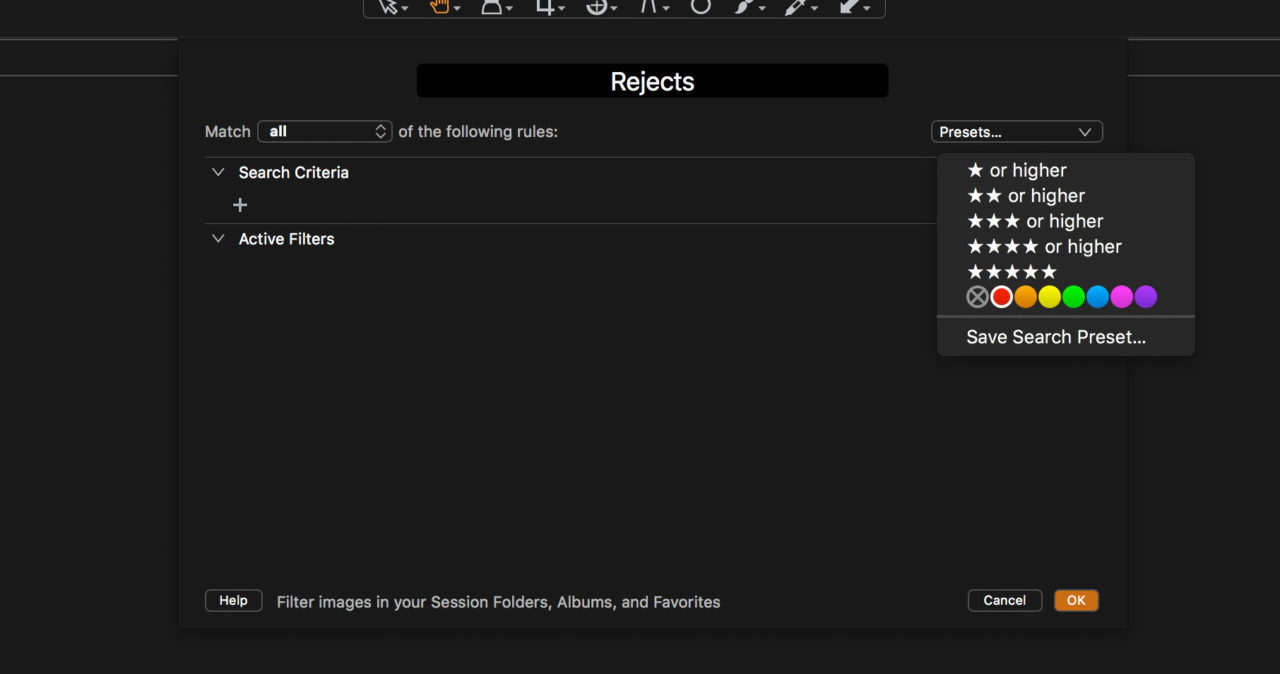Add a search criterion with plus icon
1280x674 pixels.
pos(240,205)
